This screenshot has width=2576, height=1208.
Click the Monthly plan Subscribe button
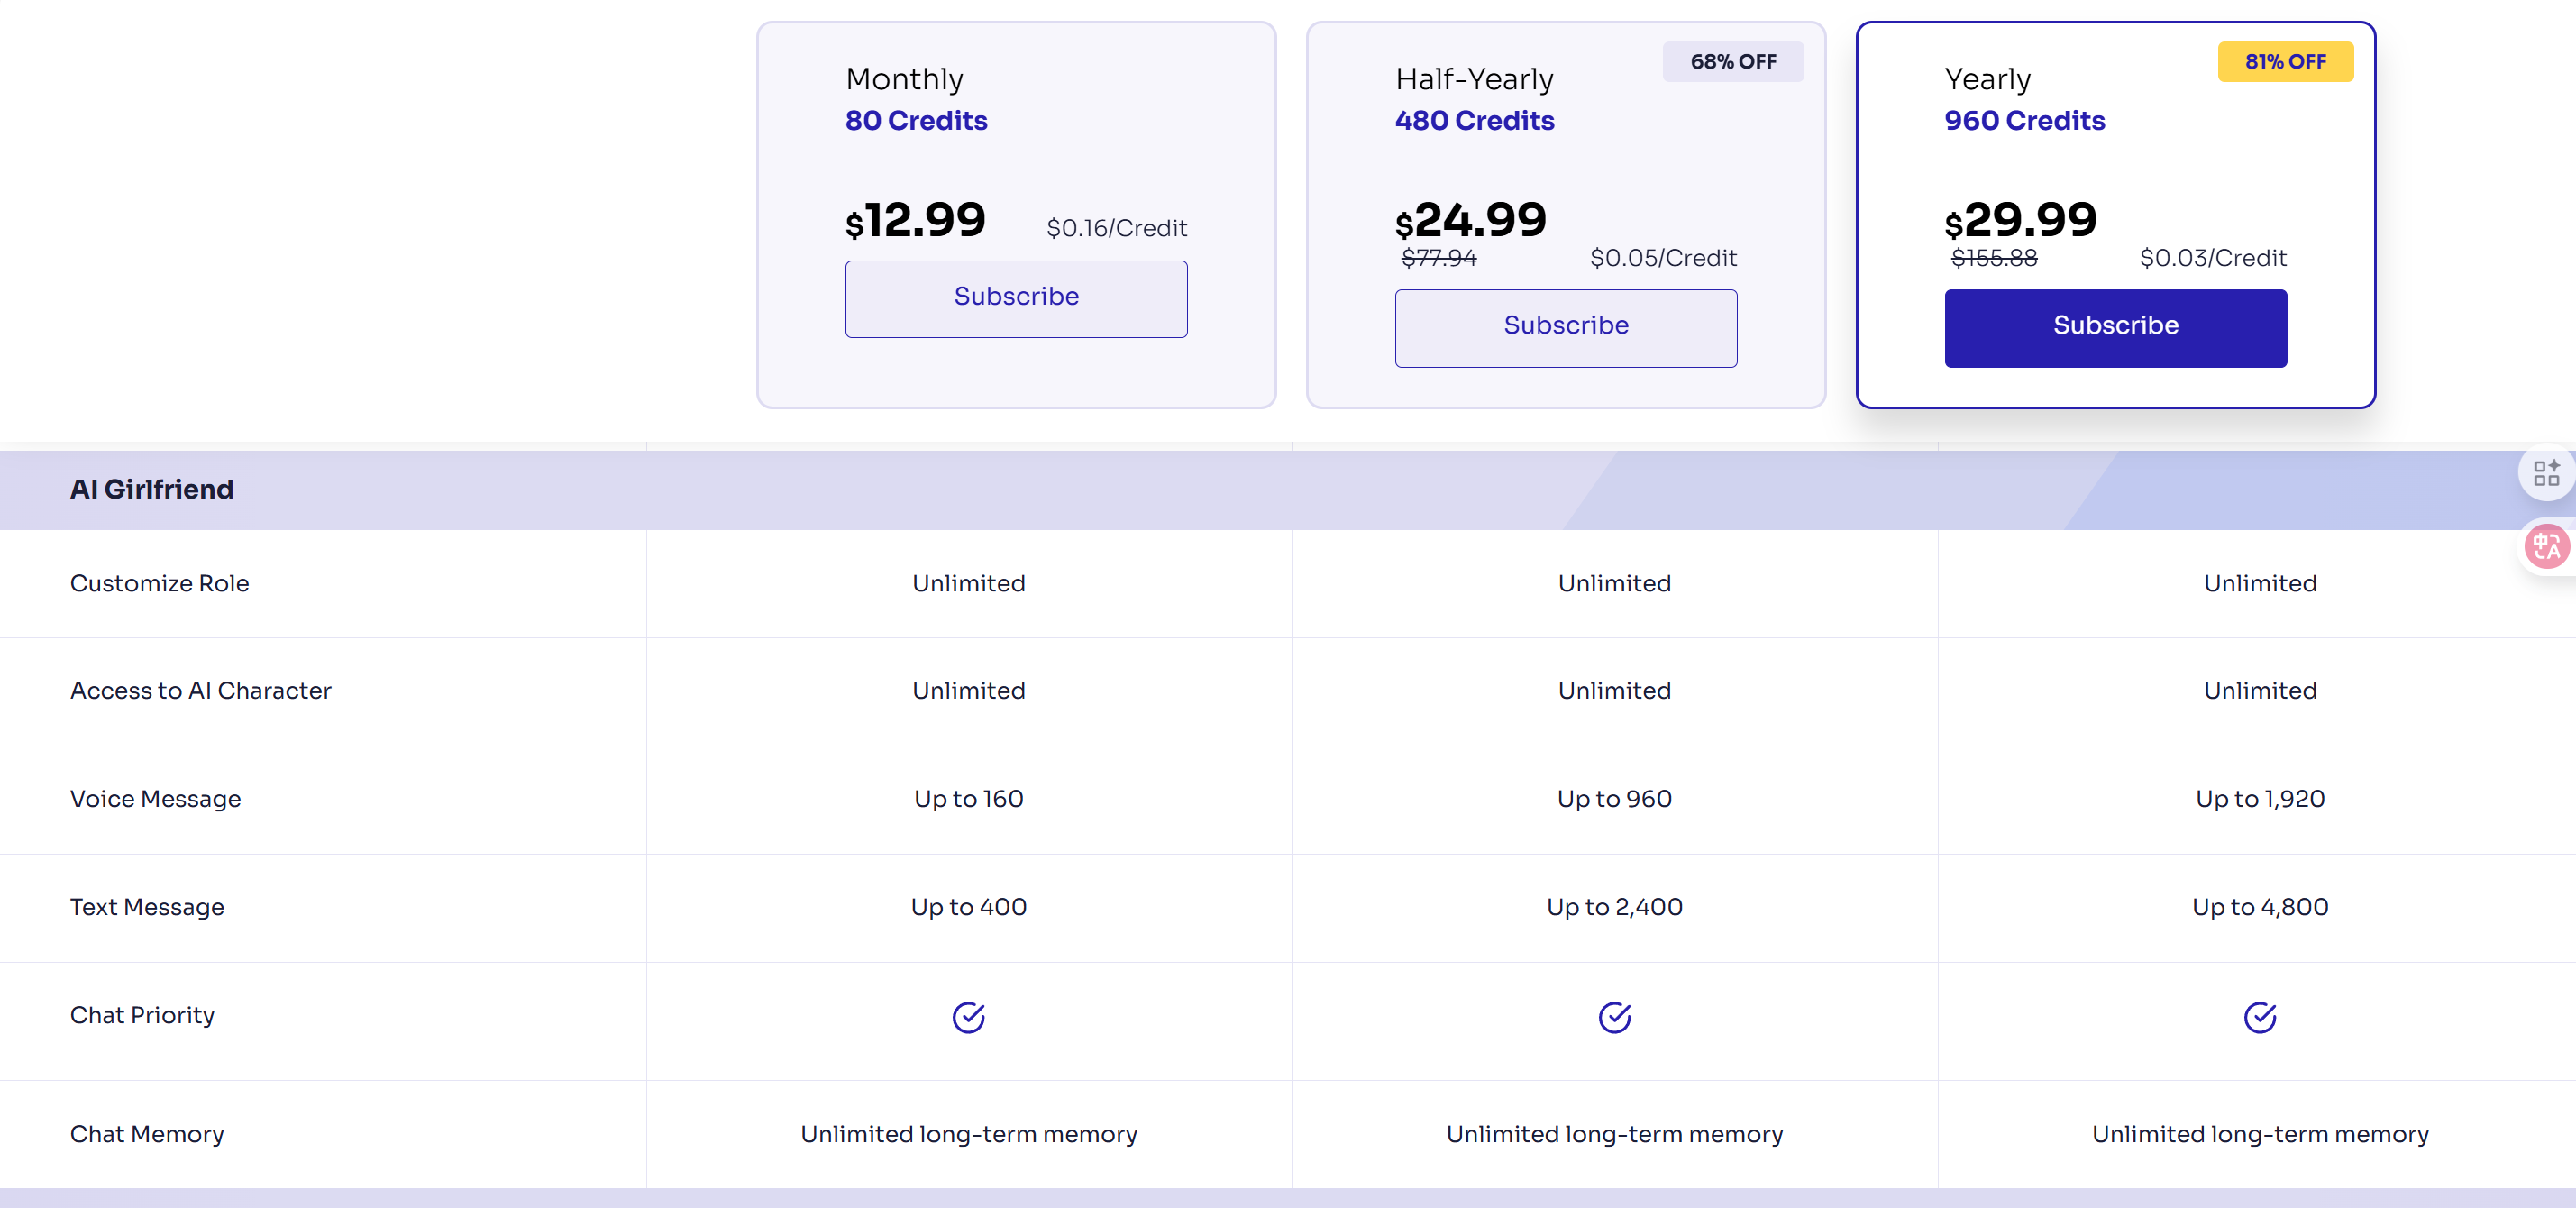click(1016, 298)
